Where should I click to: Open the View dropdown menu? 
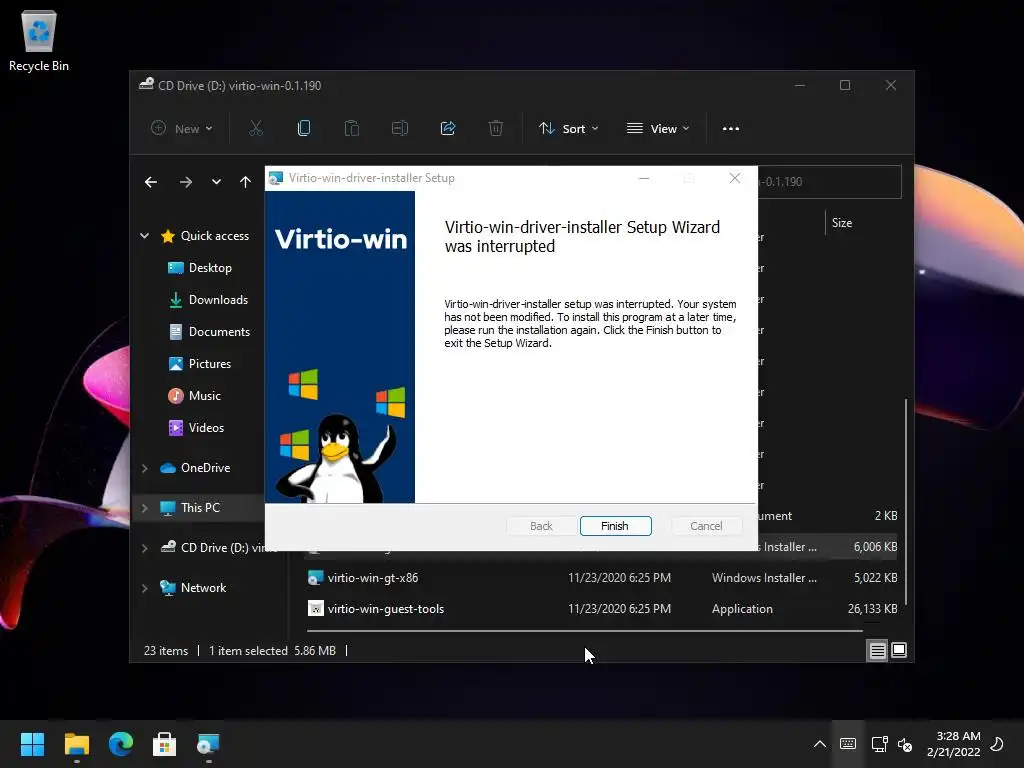[x=658, y=129]
